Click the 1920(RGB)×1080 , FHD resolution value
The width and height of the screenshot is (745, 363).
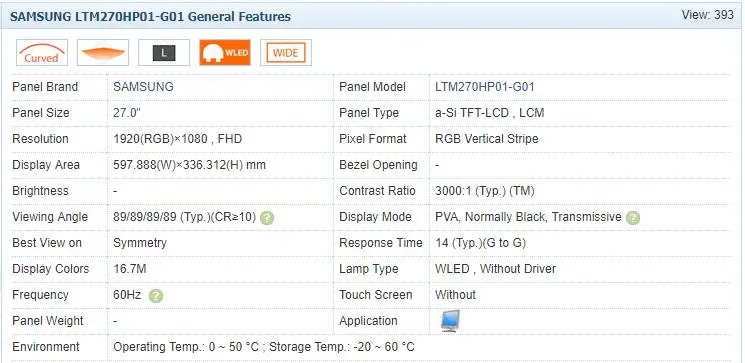pyautogui.click(x=178, y=139)
